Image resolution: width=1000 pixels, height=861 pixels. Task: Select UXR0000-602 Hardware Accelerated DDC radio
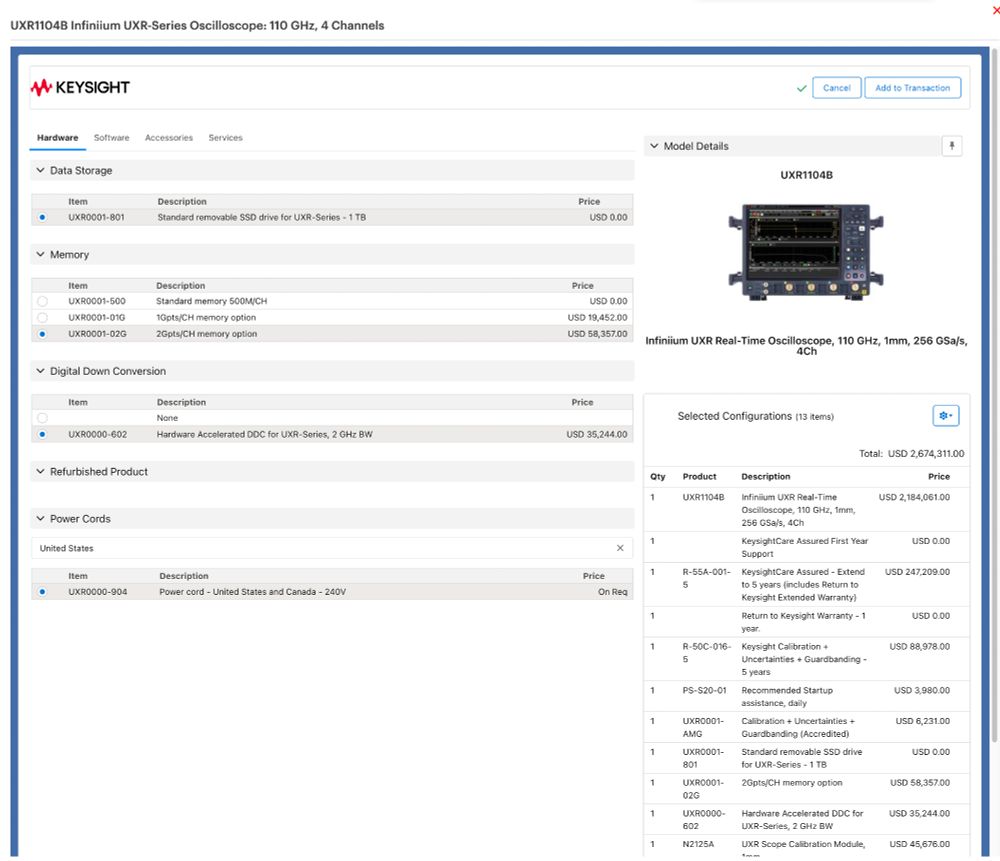click(42, 434)
